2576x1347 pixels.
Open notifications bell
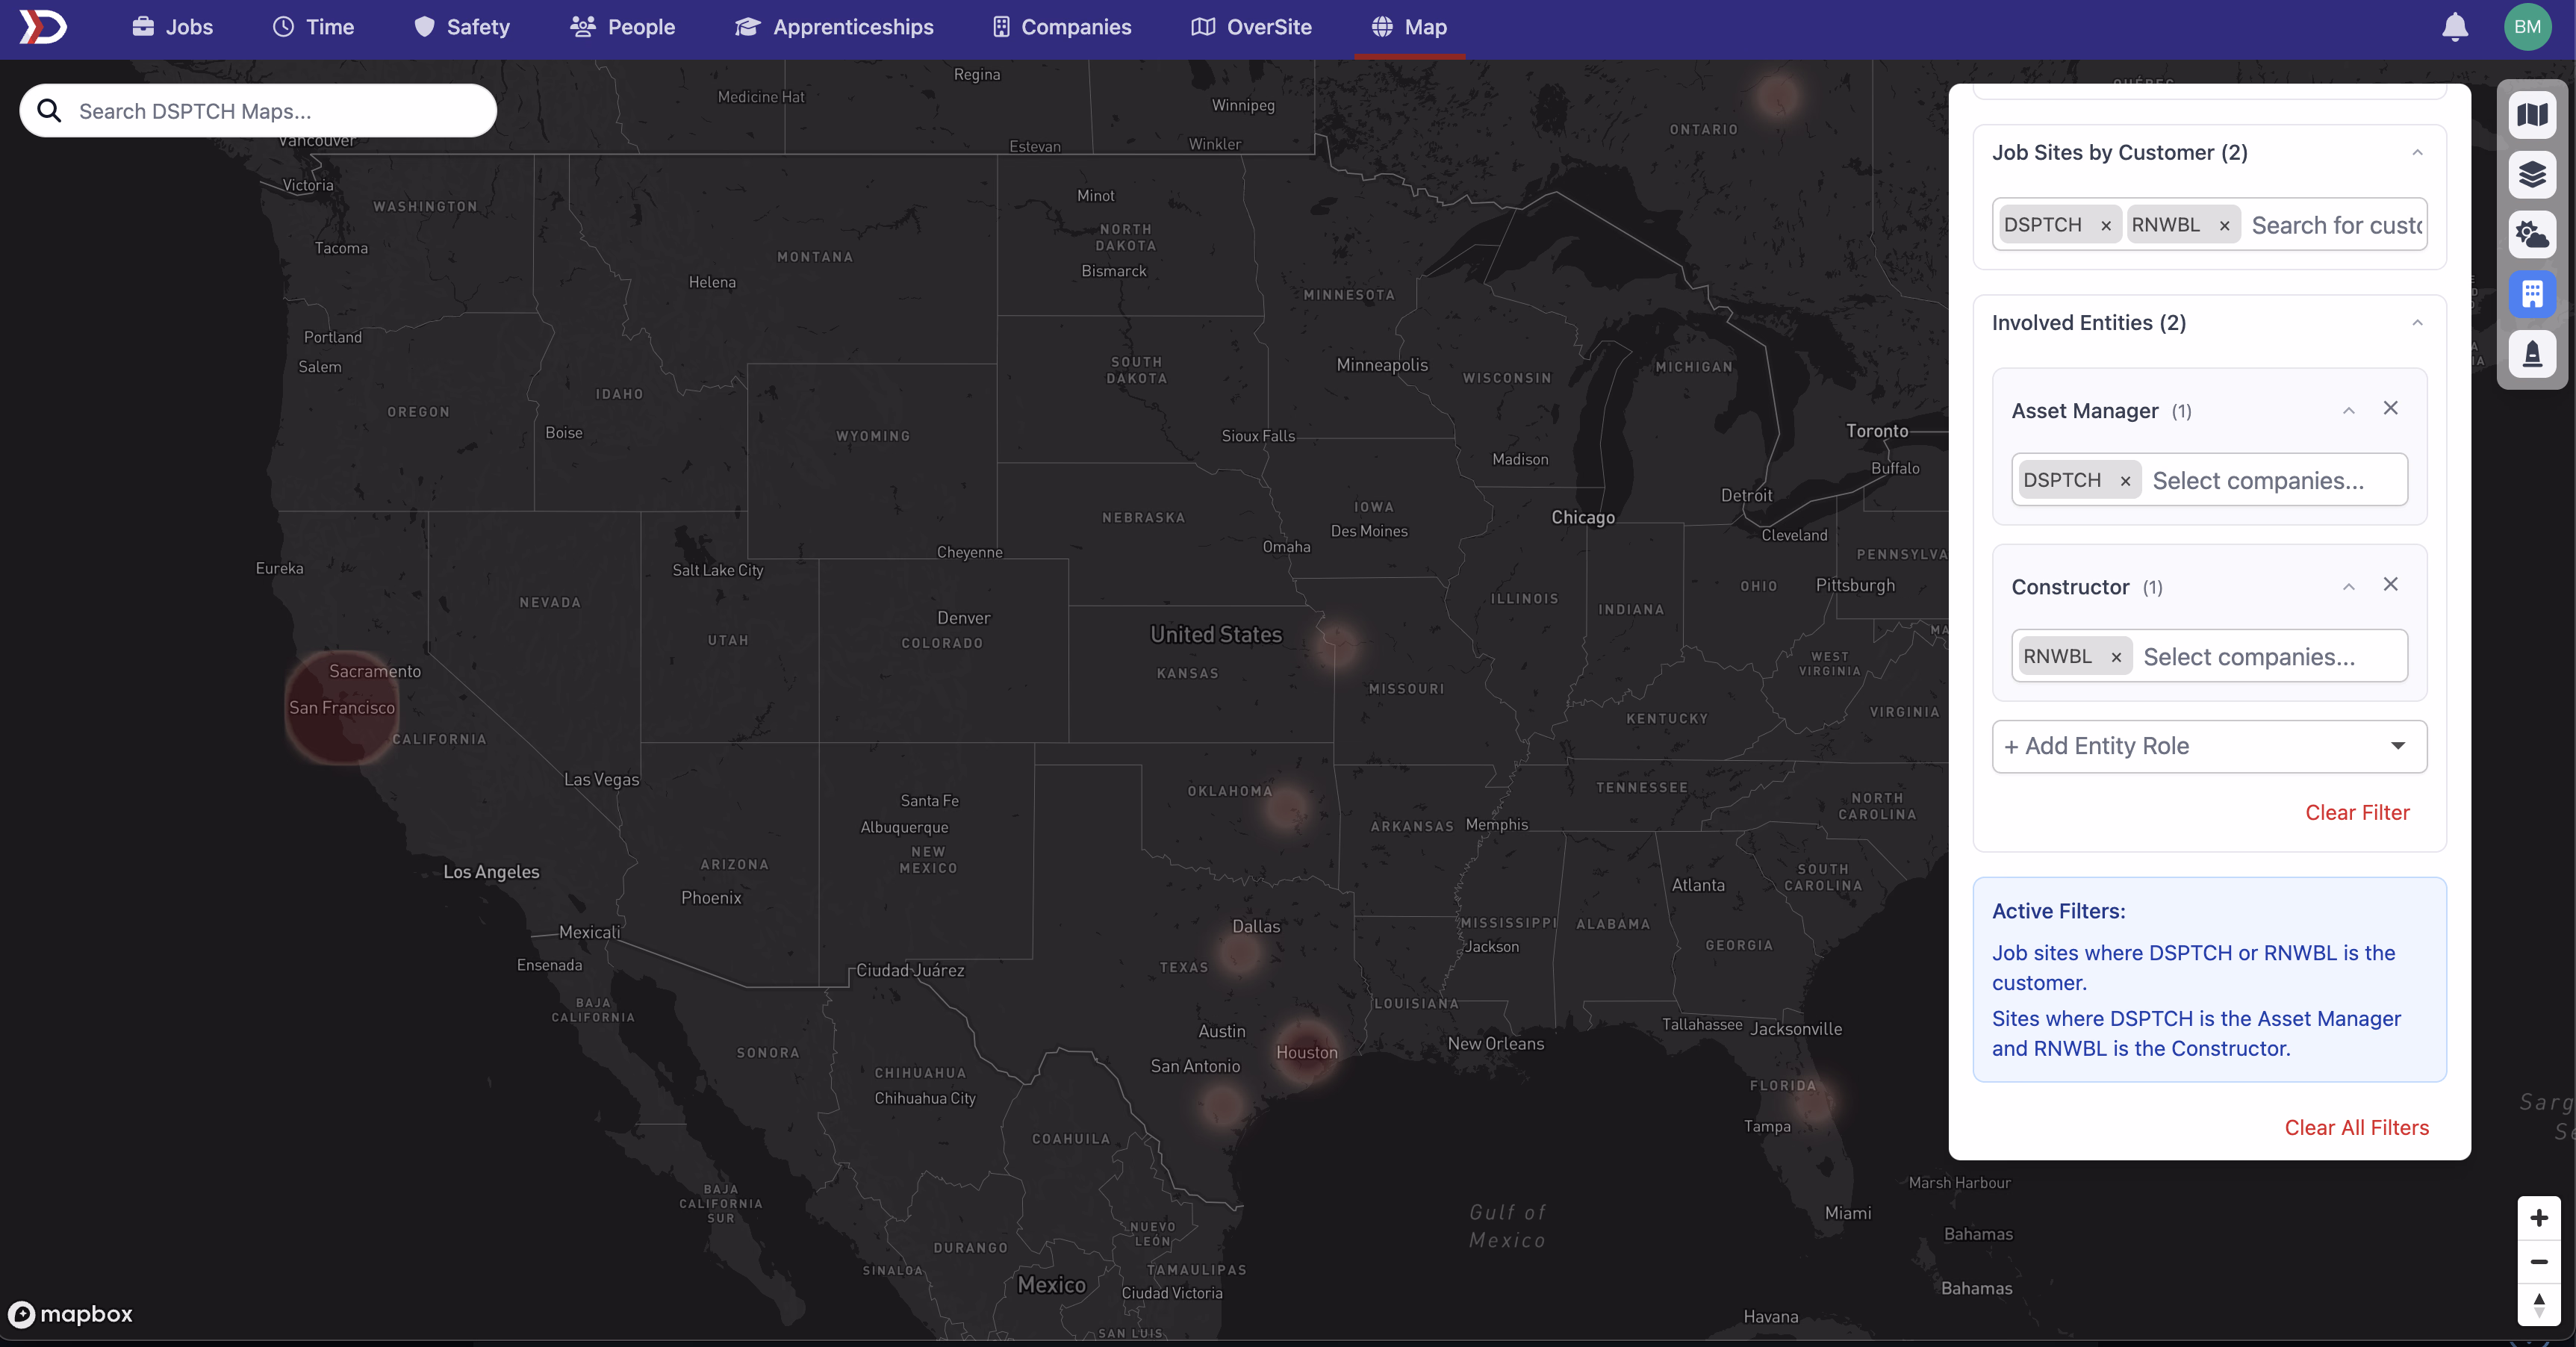(x=2455, y=27)
